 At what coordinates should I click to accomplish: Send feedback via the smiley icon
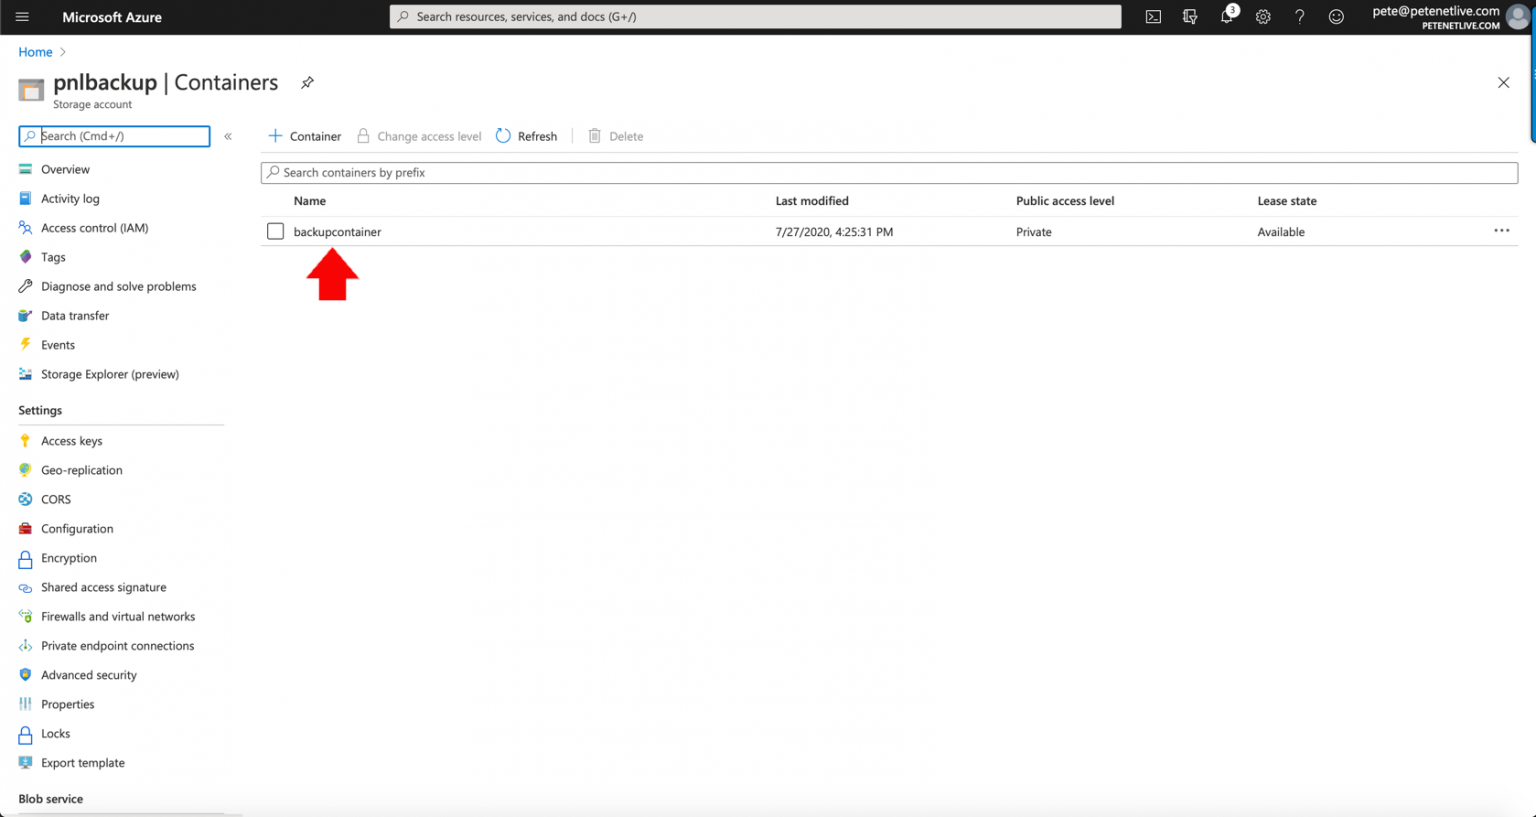(1336, 17)
